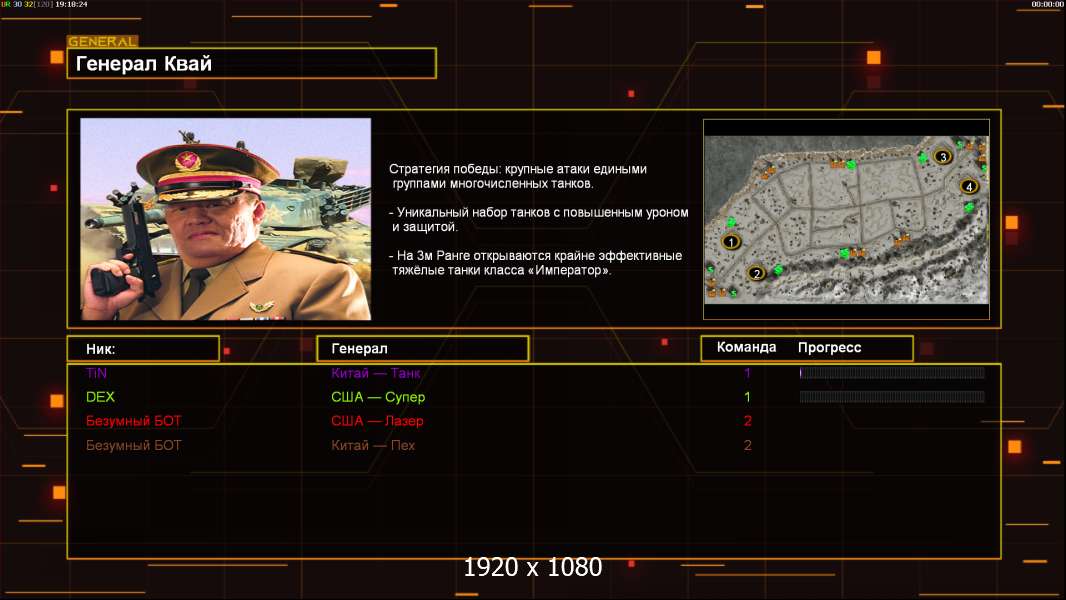Click the supply icon right of position 2
Viewport: 1066px width, 600px height.
(777, 271)
